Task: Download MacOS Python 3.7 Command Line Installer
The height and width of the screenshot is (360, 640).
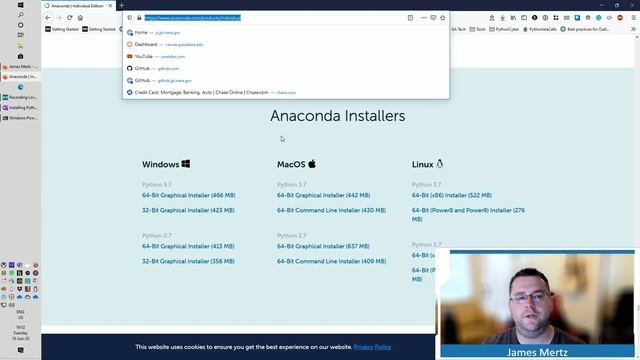Action: coord(331,210)
